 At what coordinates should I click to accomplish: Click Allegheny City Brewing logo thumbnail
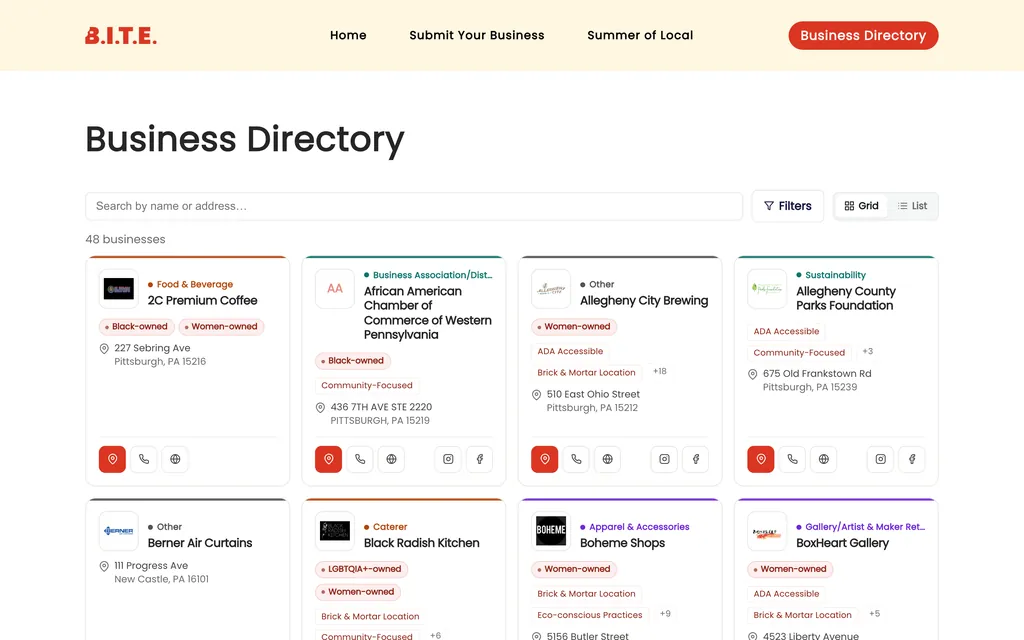(551, 289)
